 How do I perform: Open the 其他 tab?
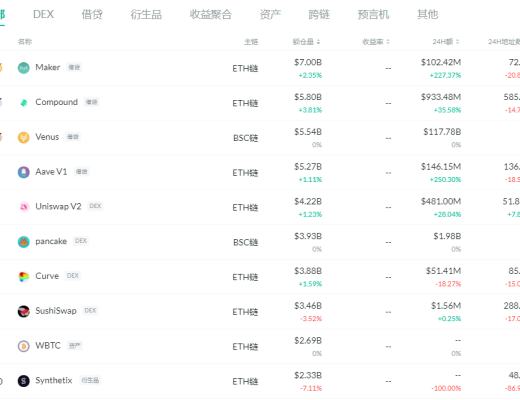[428, 14]
